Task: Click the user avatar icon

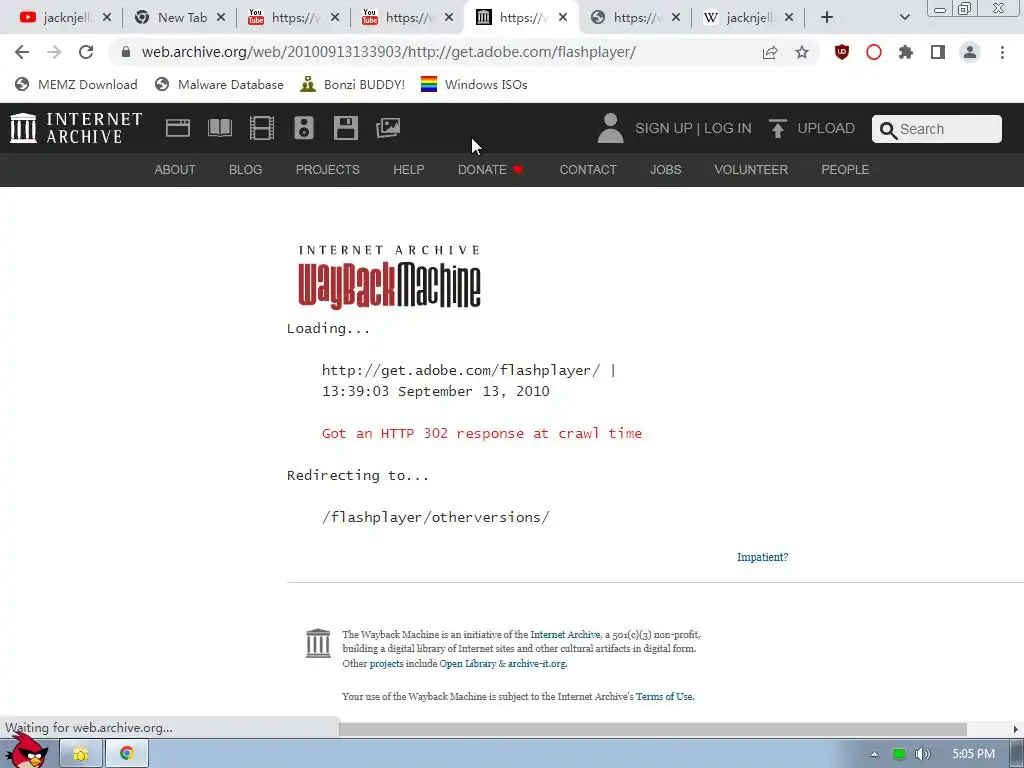Action: pyautogui.click(x=611, y=128)
